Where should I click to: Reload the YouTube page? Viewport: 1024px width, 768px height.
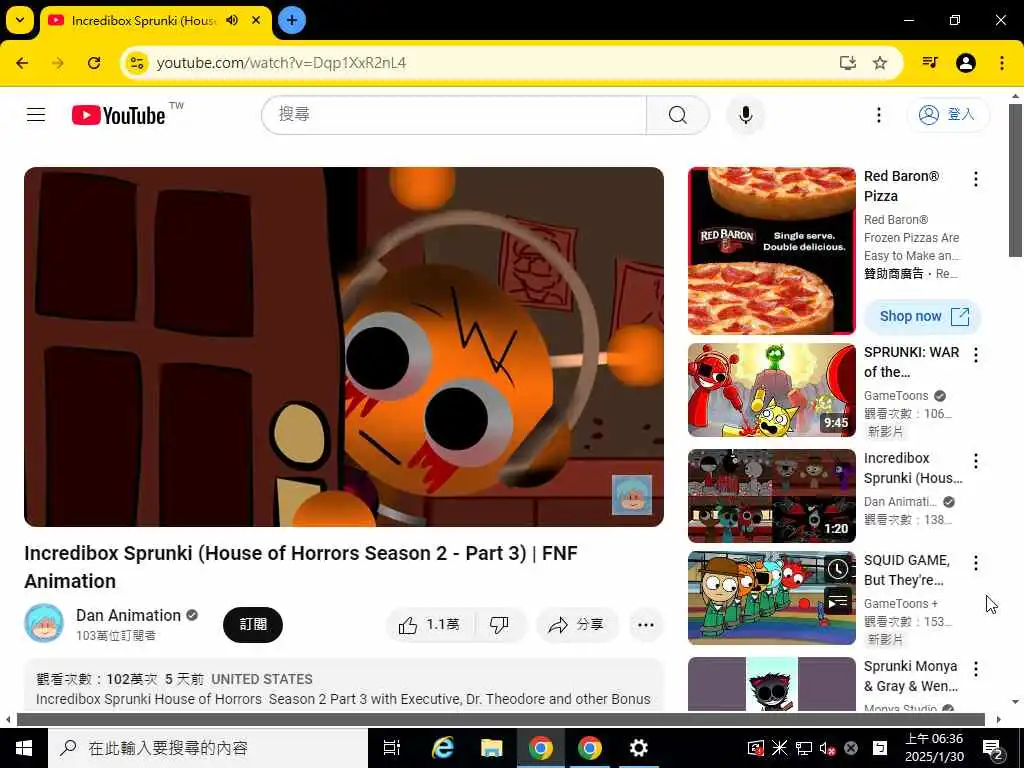pos(94,63)
